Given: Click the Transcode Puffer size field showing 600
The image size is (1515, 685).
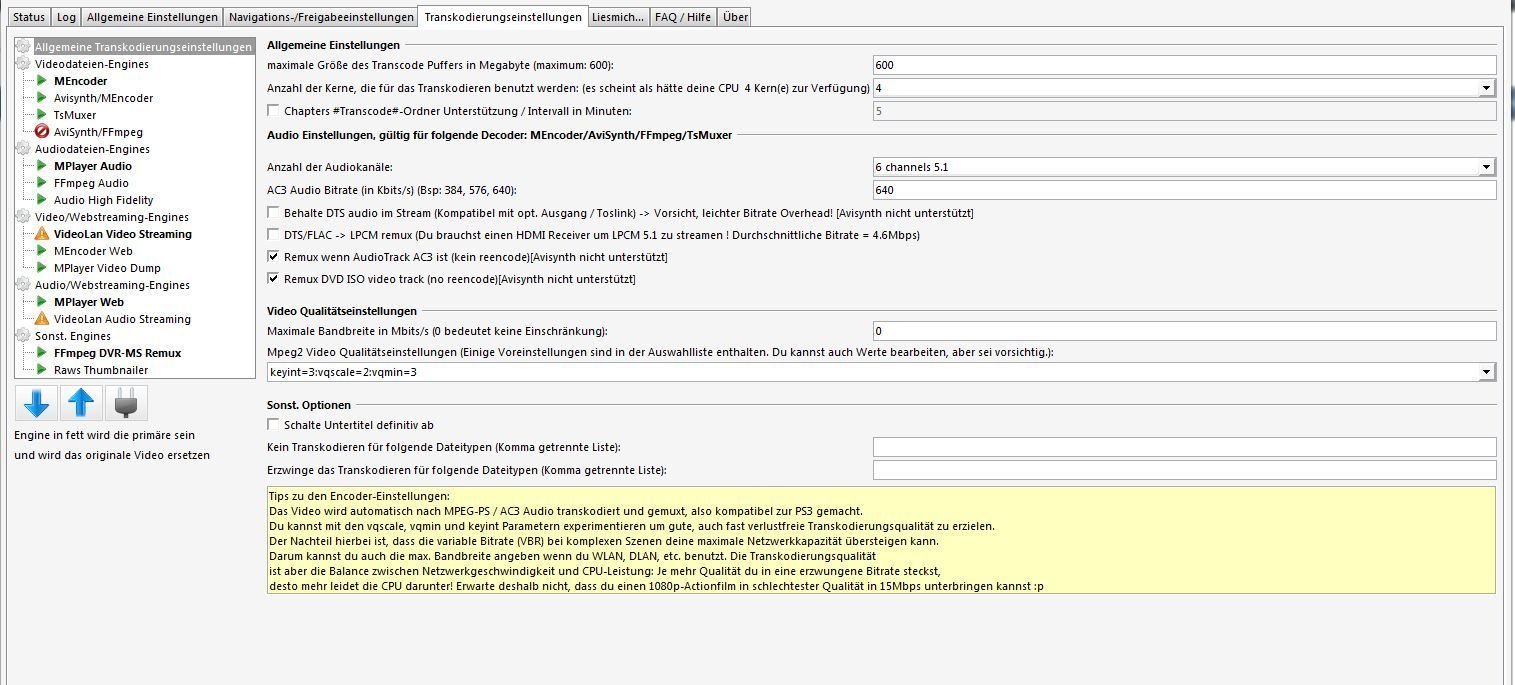Looking at the screenshot, I should (x=1184, y=65).
